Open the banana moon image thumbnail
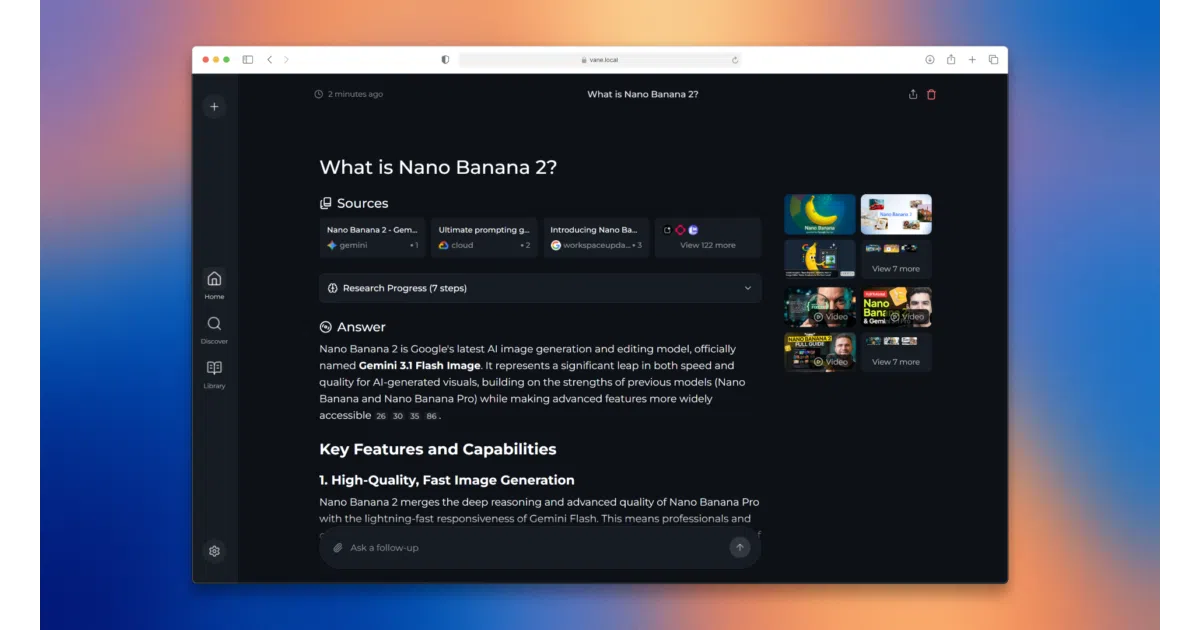Screen dimensions: 1200x630 tap(820, 214)
